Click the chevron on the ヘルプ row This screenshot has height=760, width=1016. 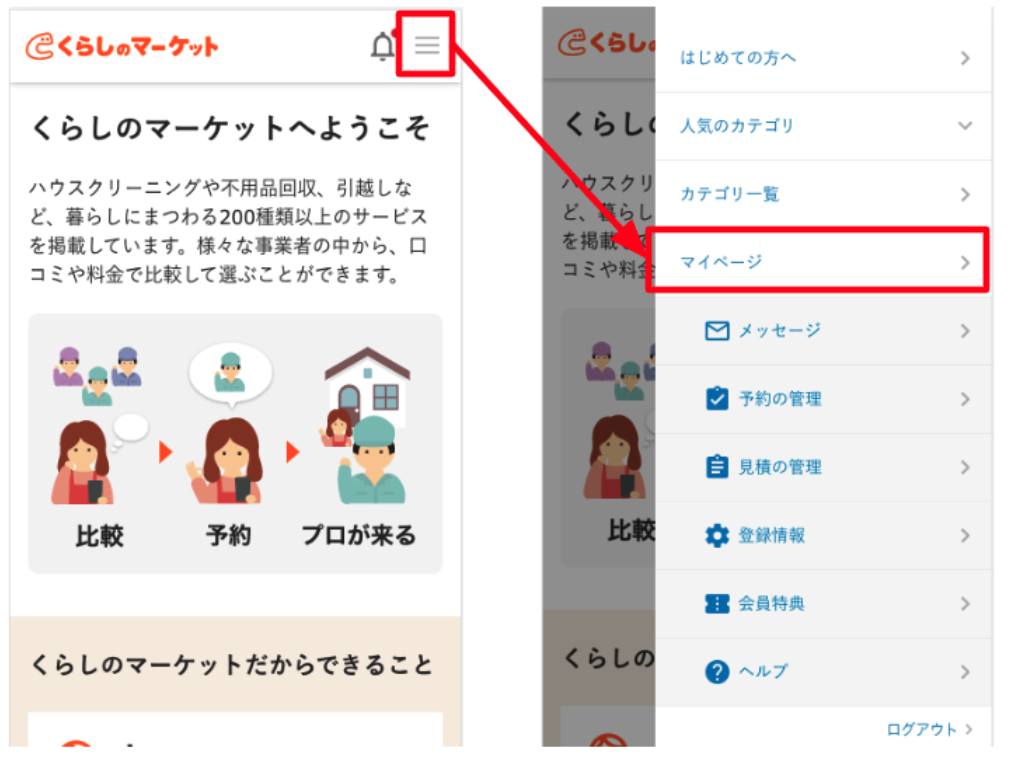[965, 672]
